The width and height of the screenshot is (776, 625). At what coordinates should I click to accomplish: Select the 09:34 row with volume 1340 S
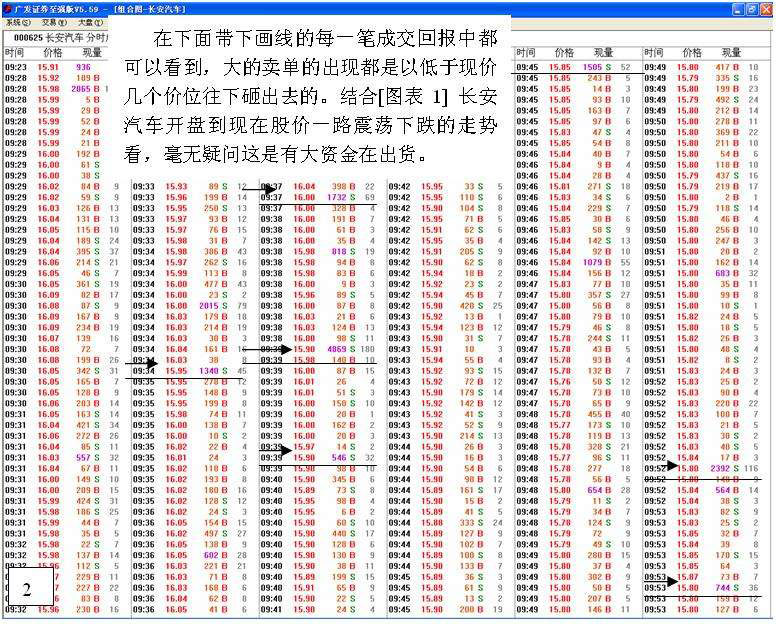click(x=190, y=371)
